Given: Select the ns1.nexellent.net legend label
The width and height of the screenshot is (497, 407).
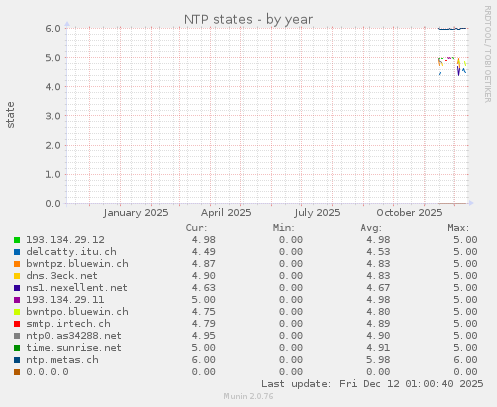Looking at the screenshot, I should (77, 288).
